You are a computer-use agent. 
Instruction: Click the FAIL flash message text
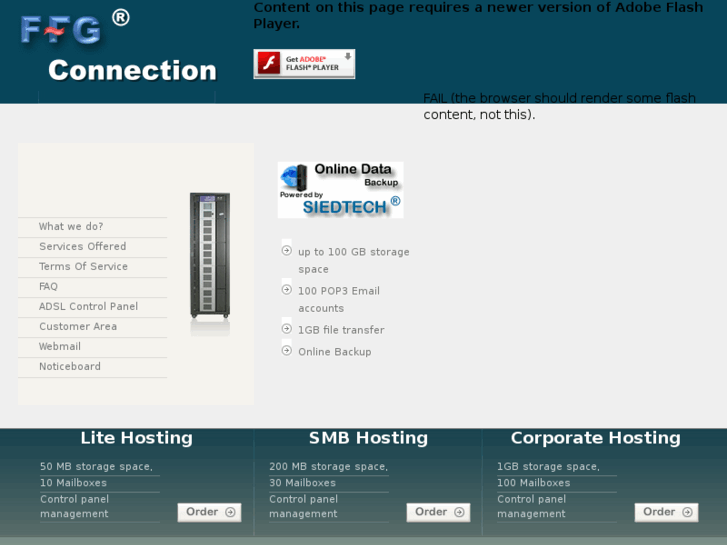pos(560,106)
